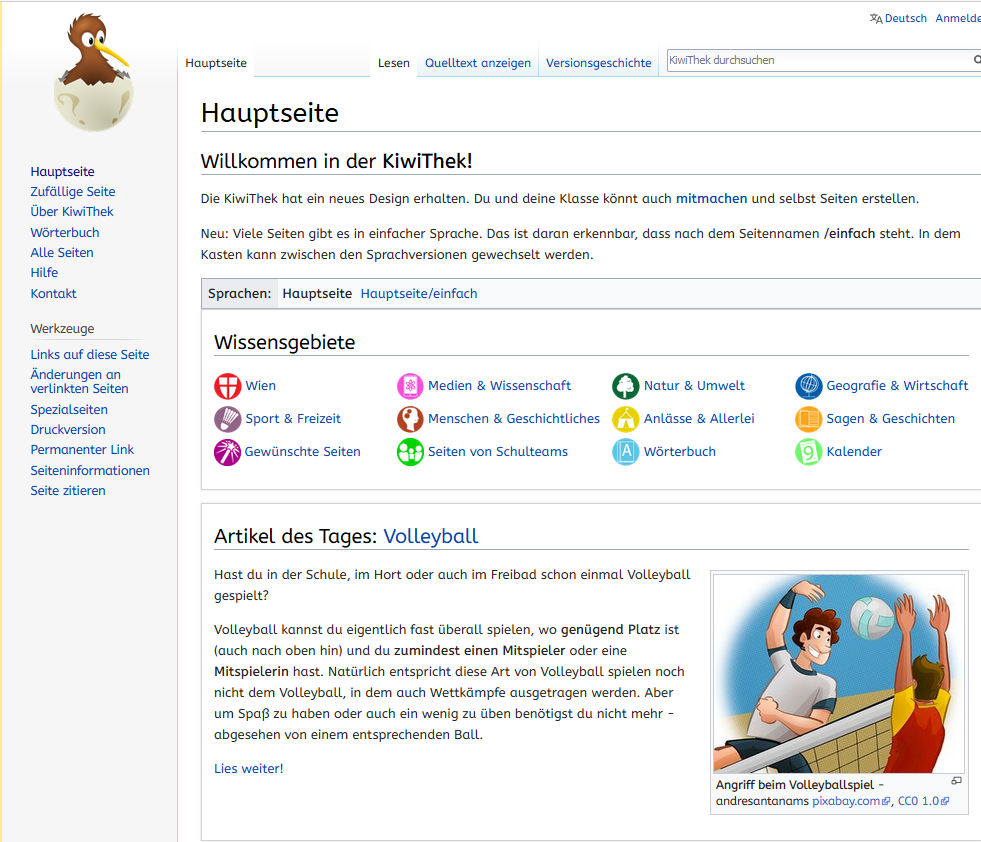Open Gewünschte Seiten text link
The height and width of the screenshot is (842, 981).
pos(302,452)
